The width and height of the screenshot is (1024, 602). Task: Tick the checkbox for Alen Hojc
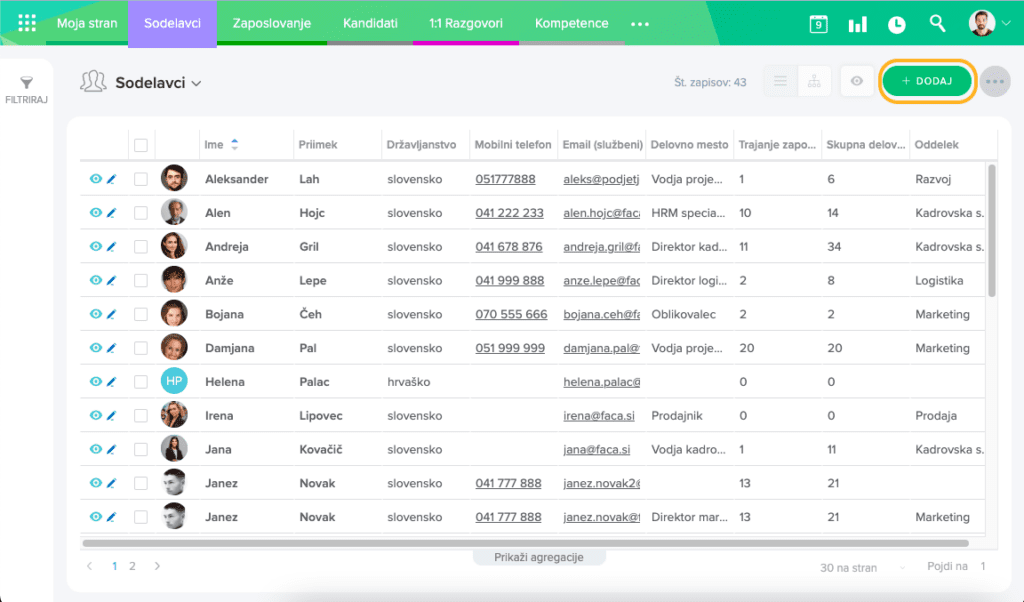pos(141,213)
